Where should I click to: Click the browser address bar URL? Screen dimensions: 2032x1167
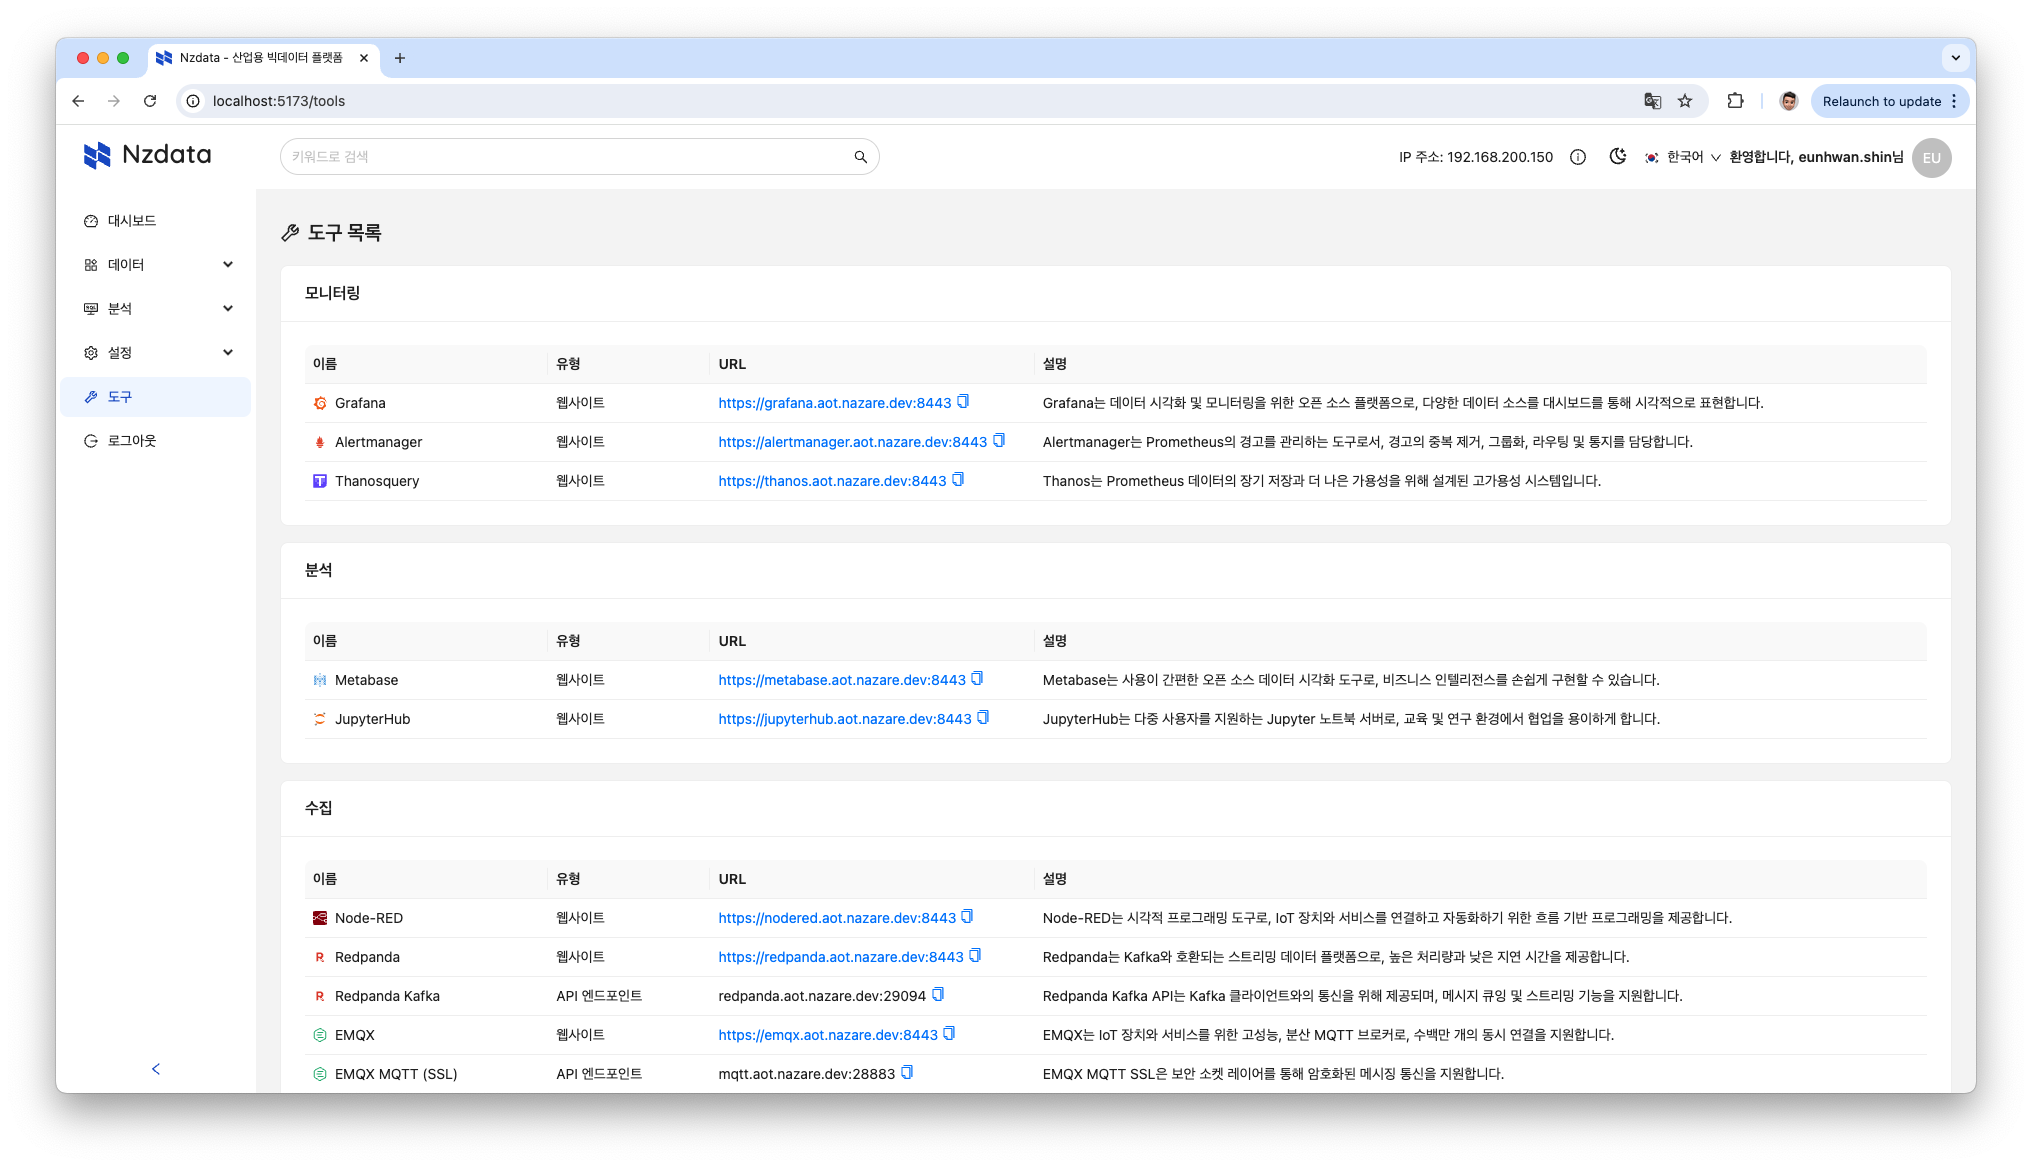279,101
